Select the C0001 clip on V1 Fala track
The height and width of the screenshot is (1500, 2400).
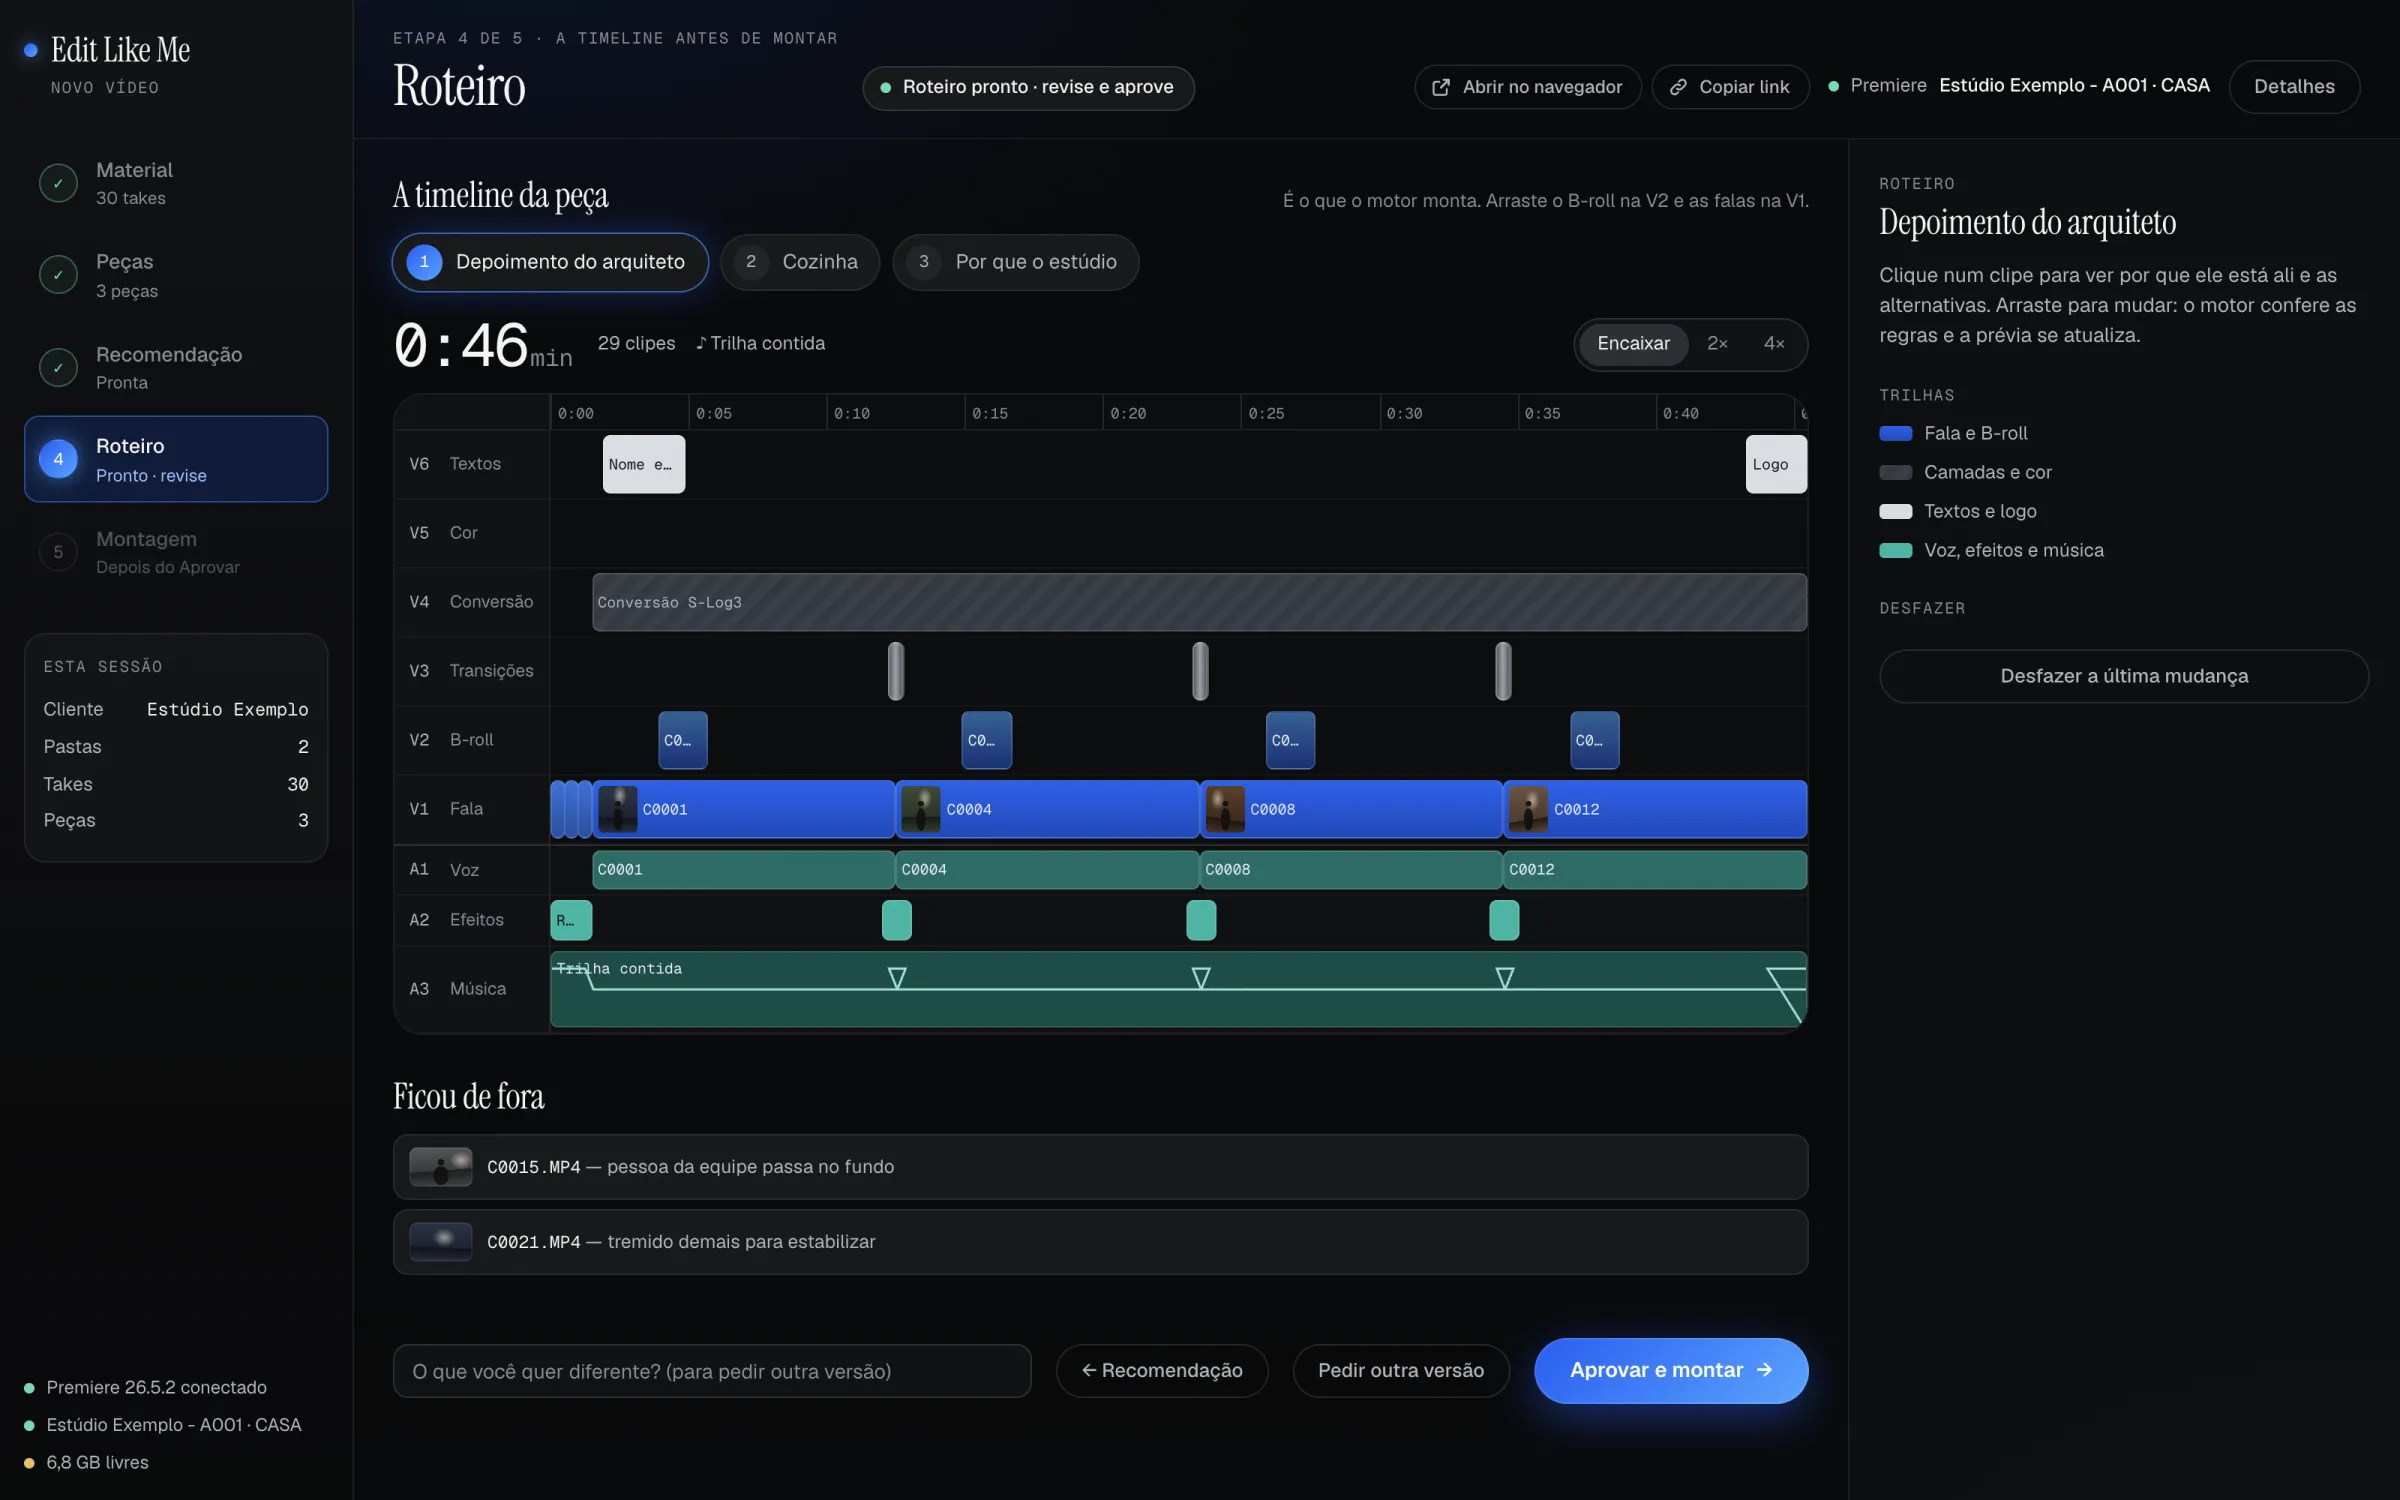[x=743, y=809]
